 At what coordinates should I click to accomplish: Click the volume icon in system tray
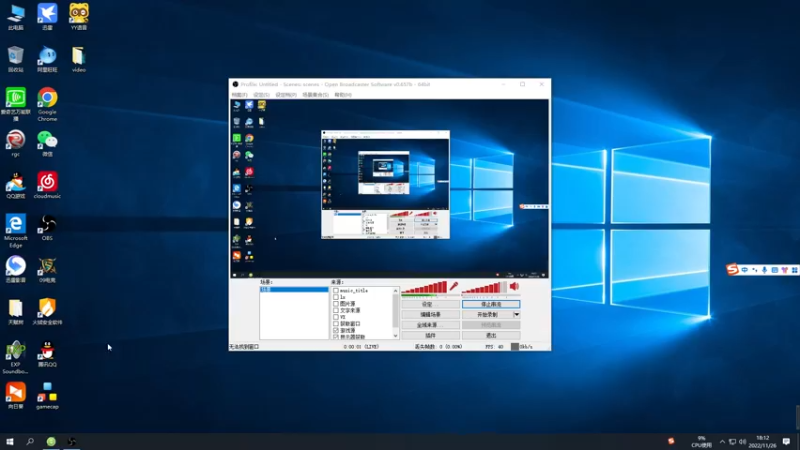(x=742, y=441)
